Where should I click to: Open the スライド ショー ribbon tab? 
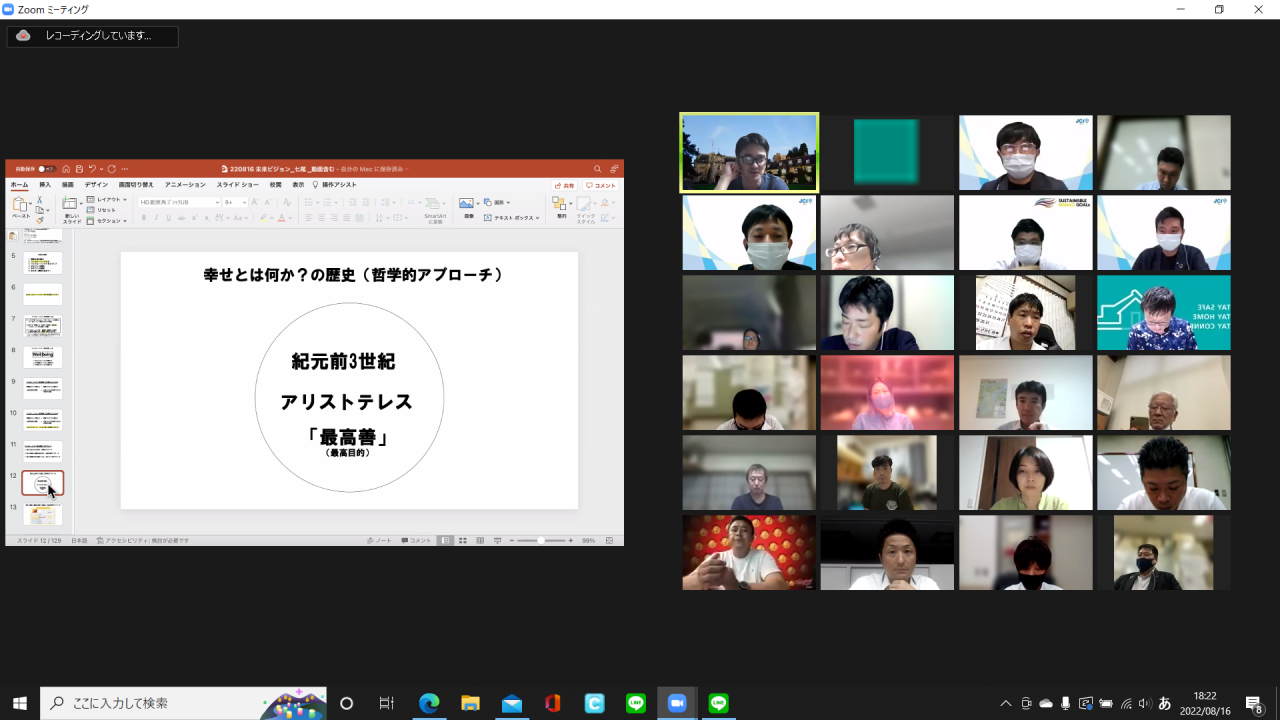coord(238,185)
